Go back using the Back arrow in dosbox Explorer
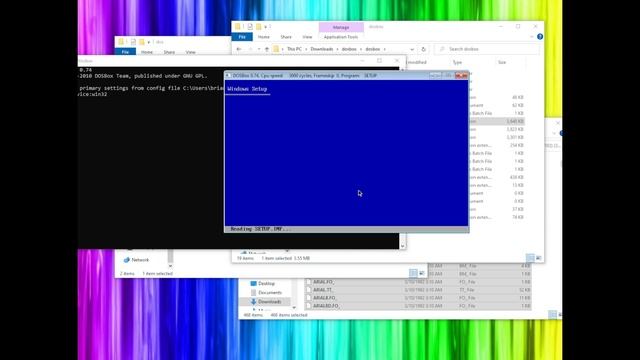 click(239, 49)
